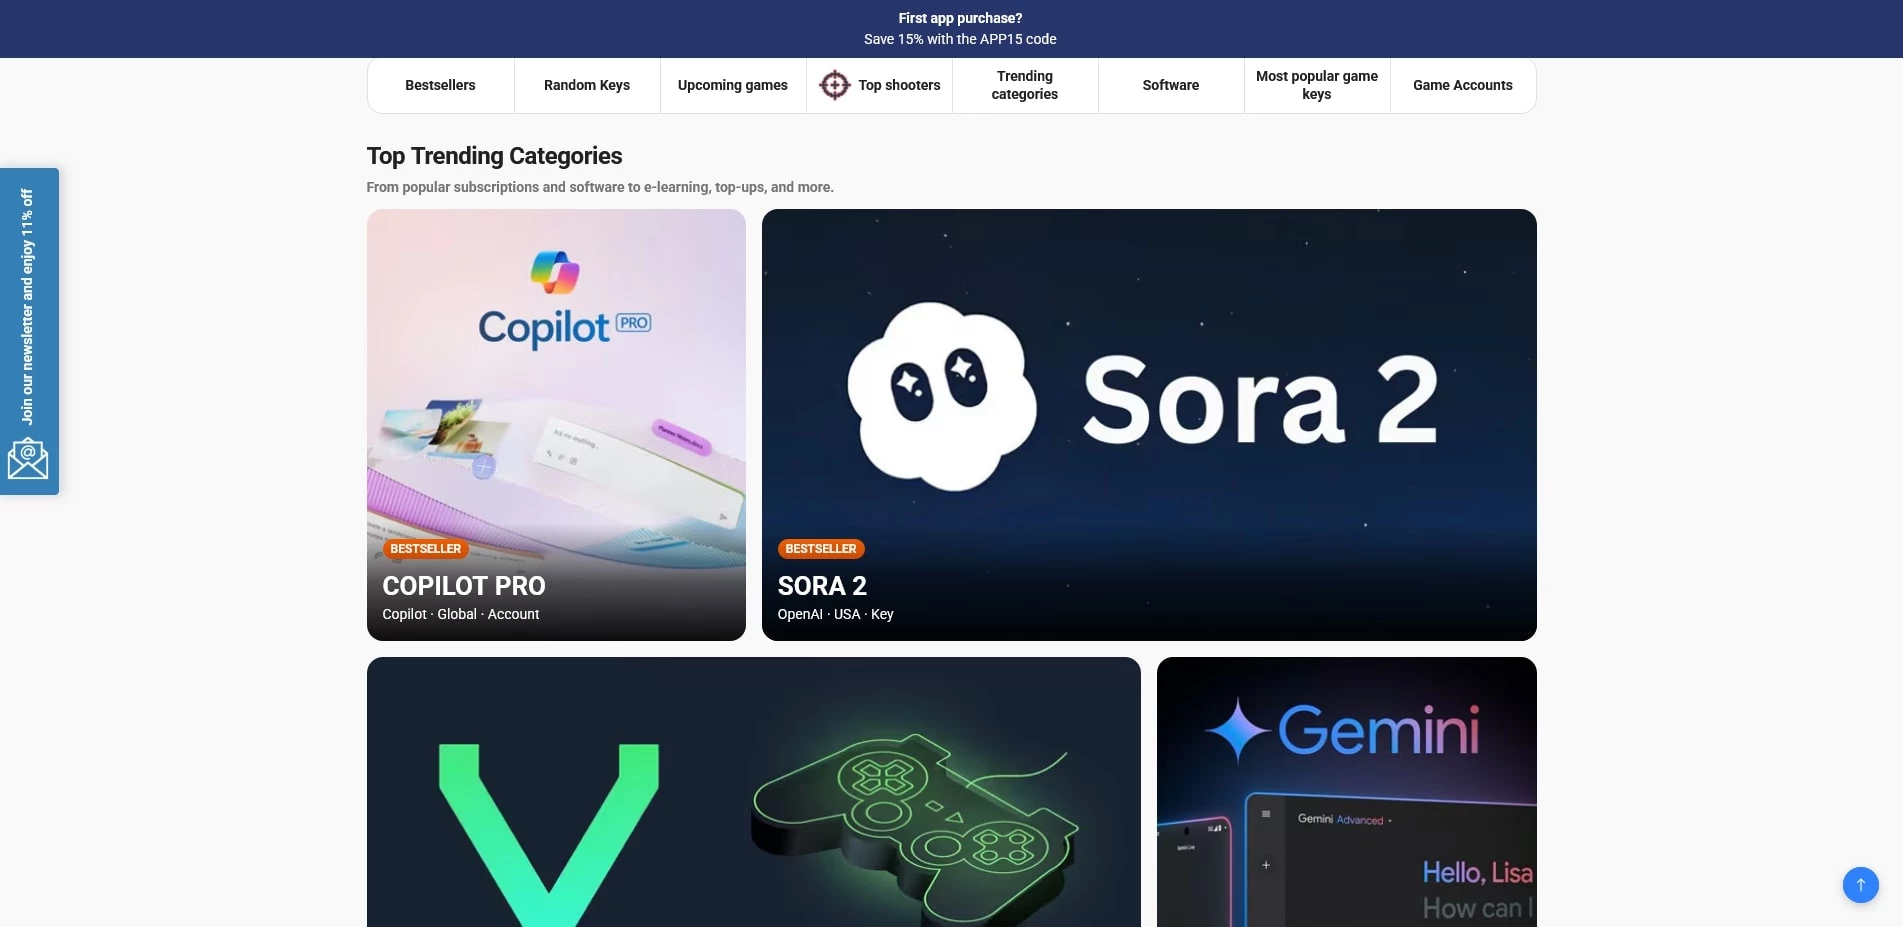Switch to the Software tab
1903x927 pixels.
point(1170,85)
